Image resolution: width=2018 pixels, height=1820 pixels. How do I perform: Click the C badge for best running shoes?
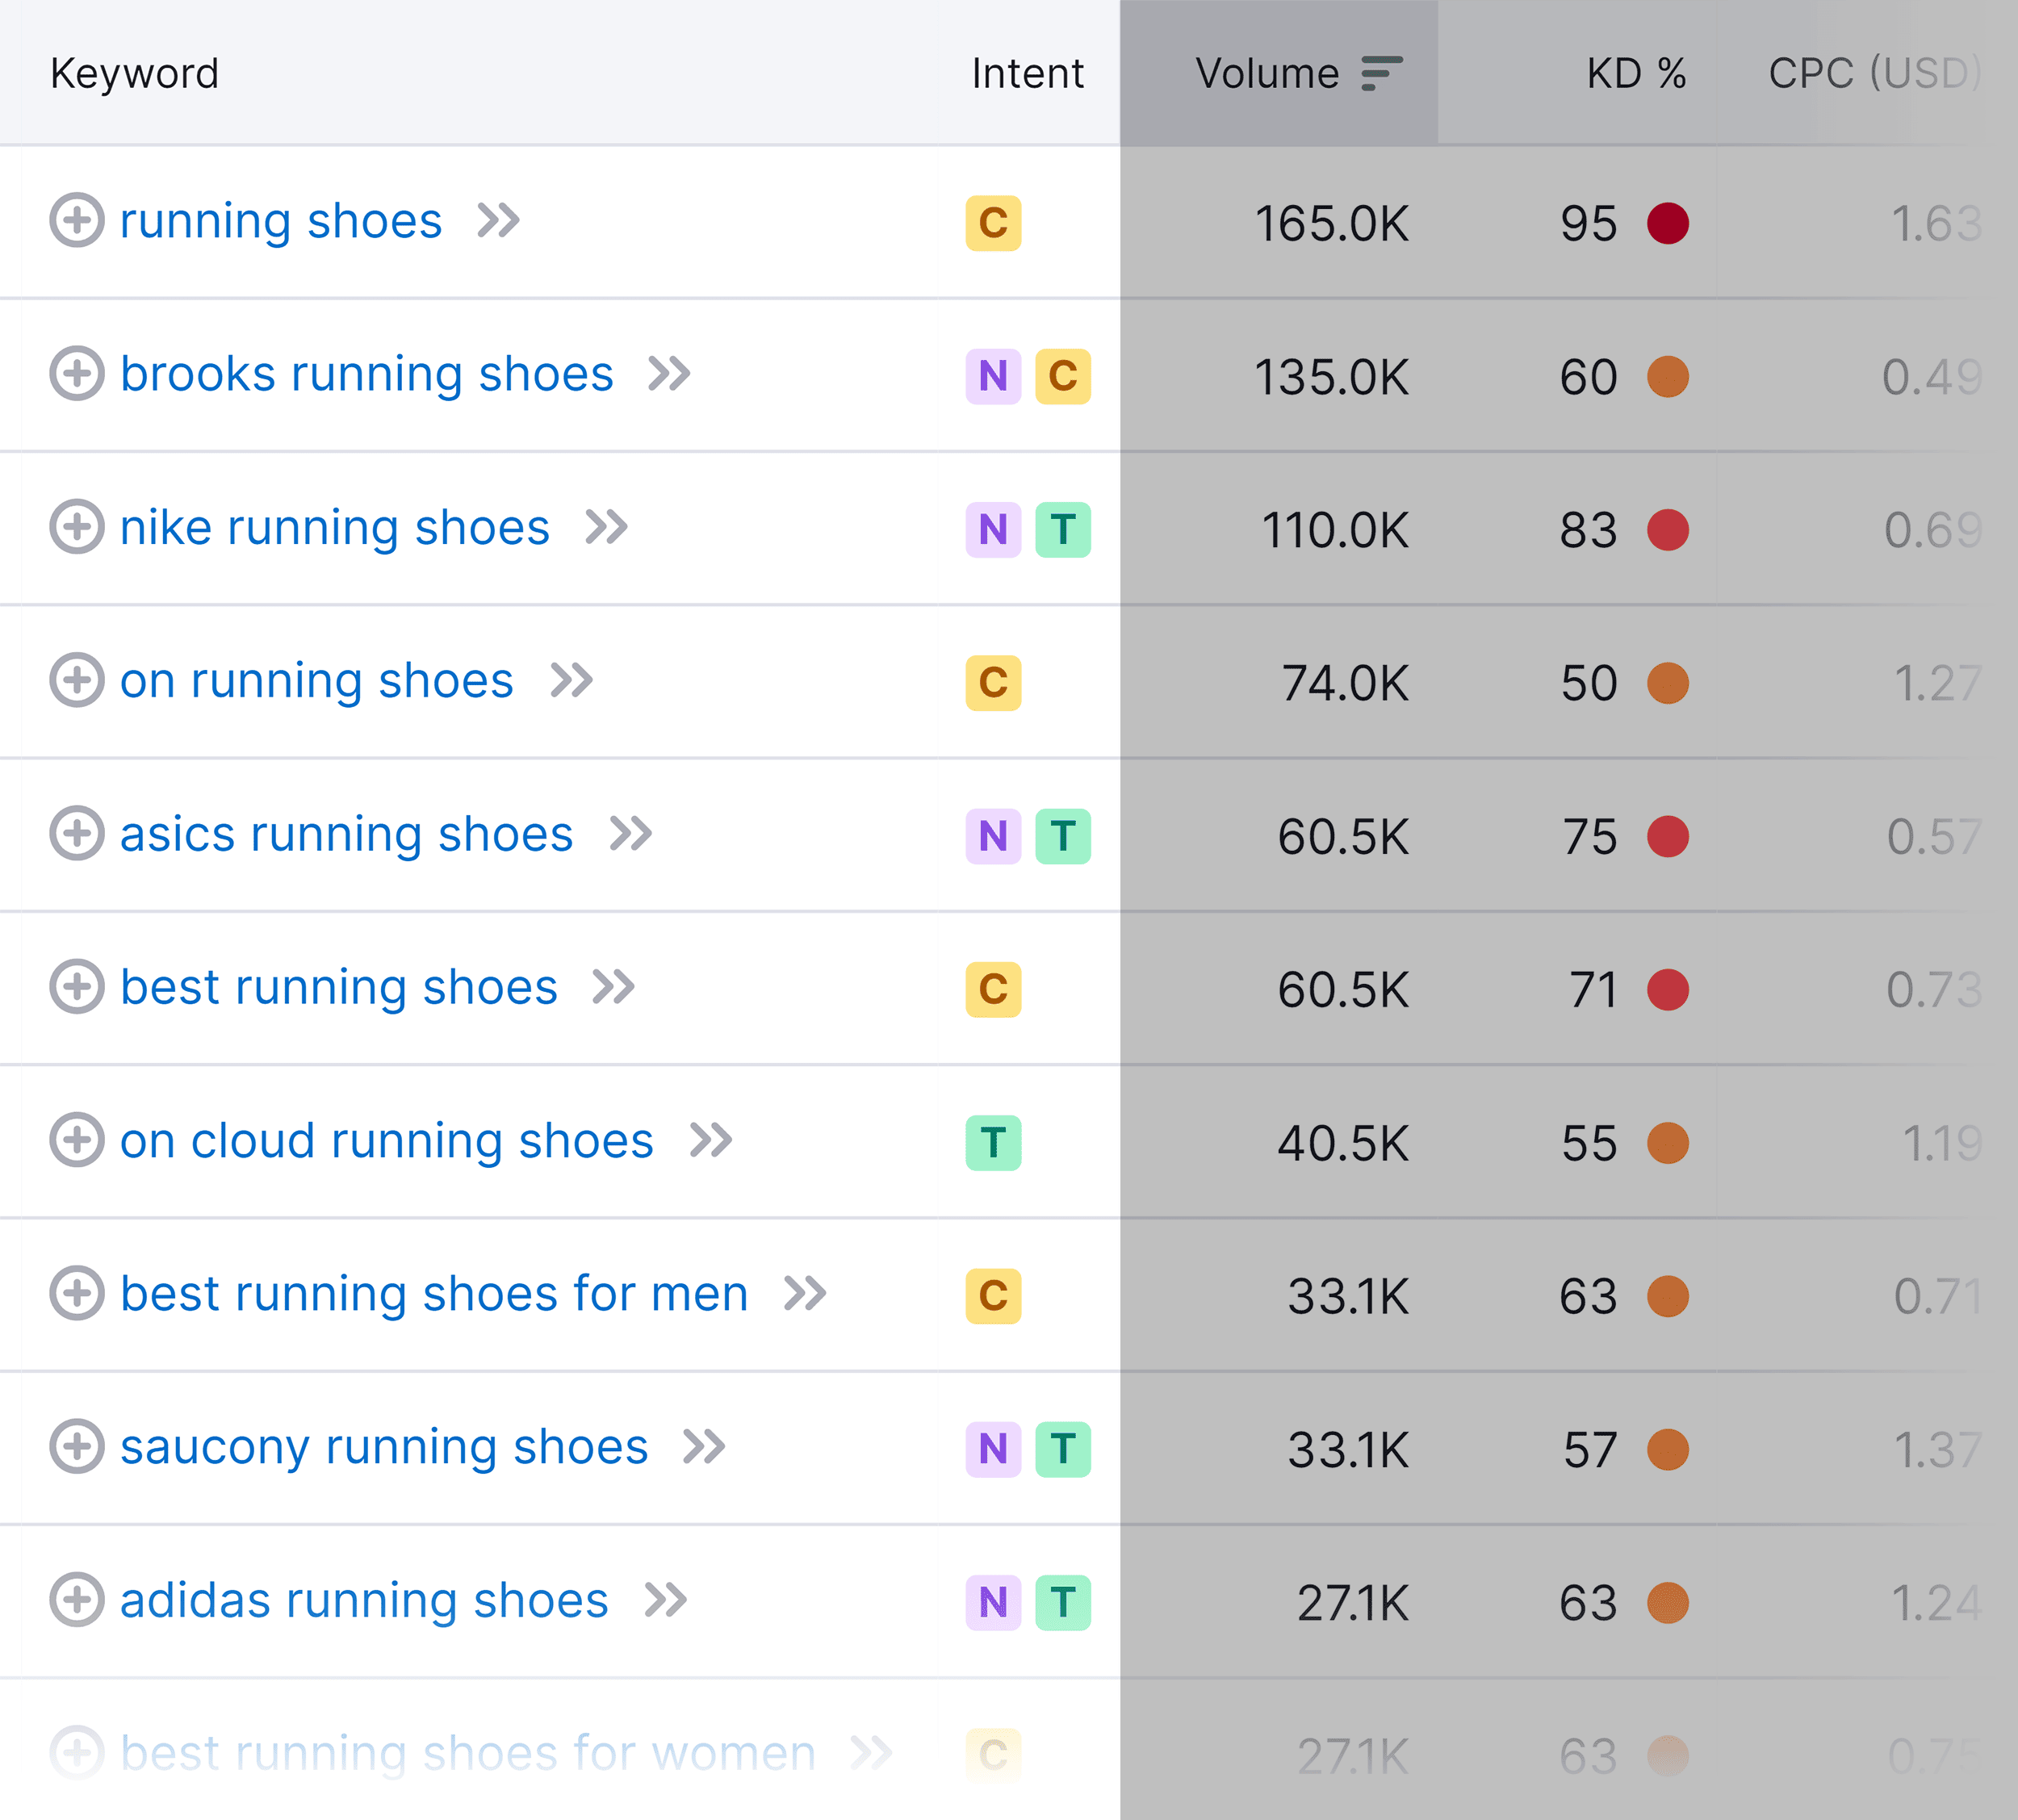pyautogui.click(x=992, y=988)
